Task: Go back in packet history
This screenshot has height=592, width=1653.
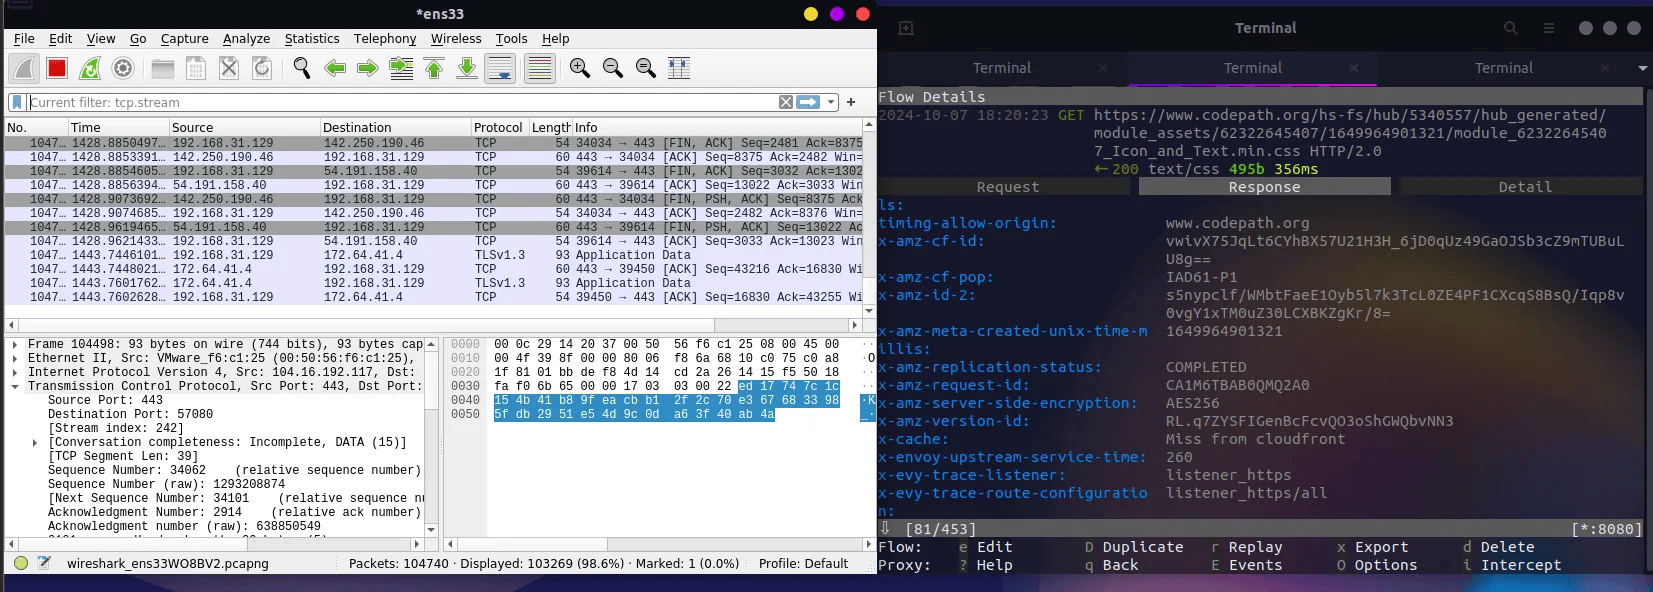Action: (335, 68)
